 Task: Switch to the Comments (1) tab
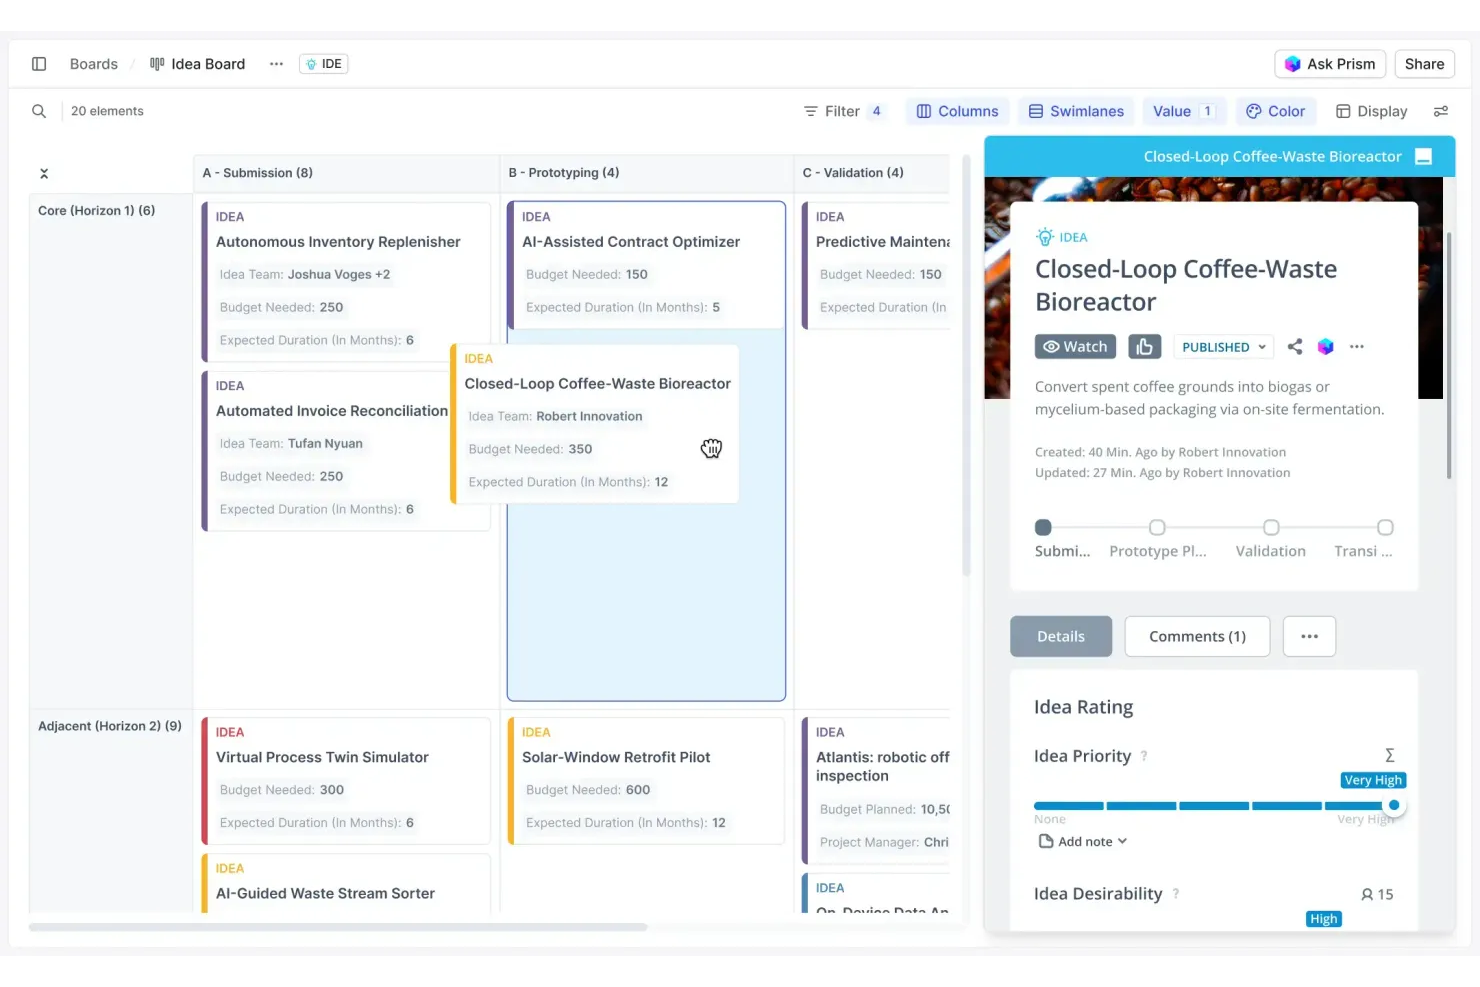1197,636
